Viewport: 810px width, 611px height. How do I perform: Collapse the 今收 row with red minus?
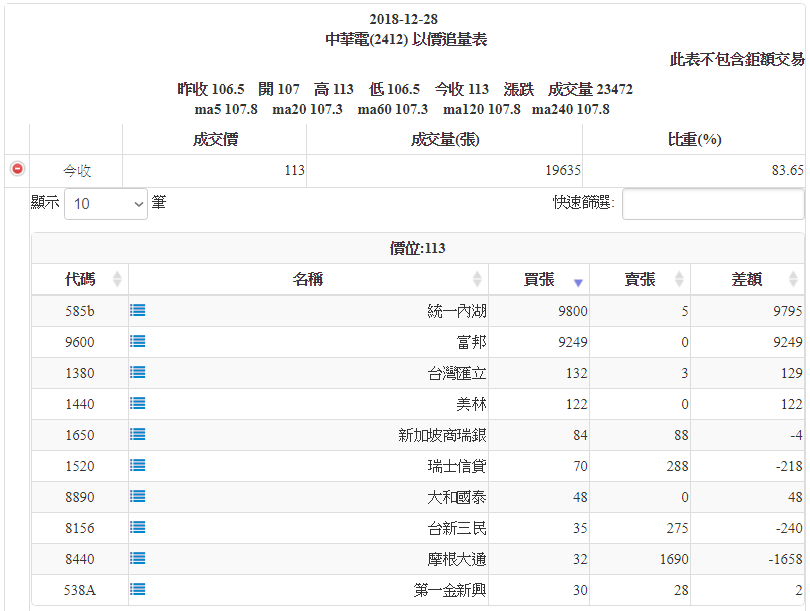17,170
